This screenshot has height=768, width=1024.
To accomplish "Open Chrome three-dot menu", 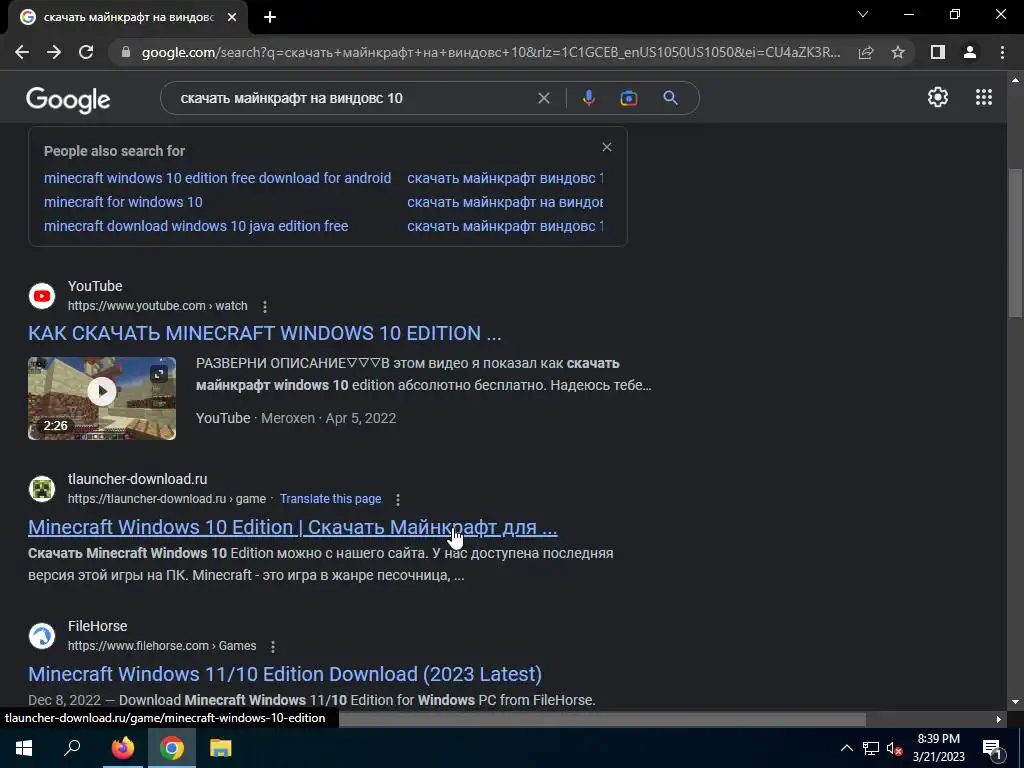I will click(1002, 52).
